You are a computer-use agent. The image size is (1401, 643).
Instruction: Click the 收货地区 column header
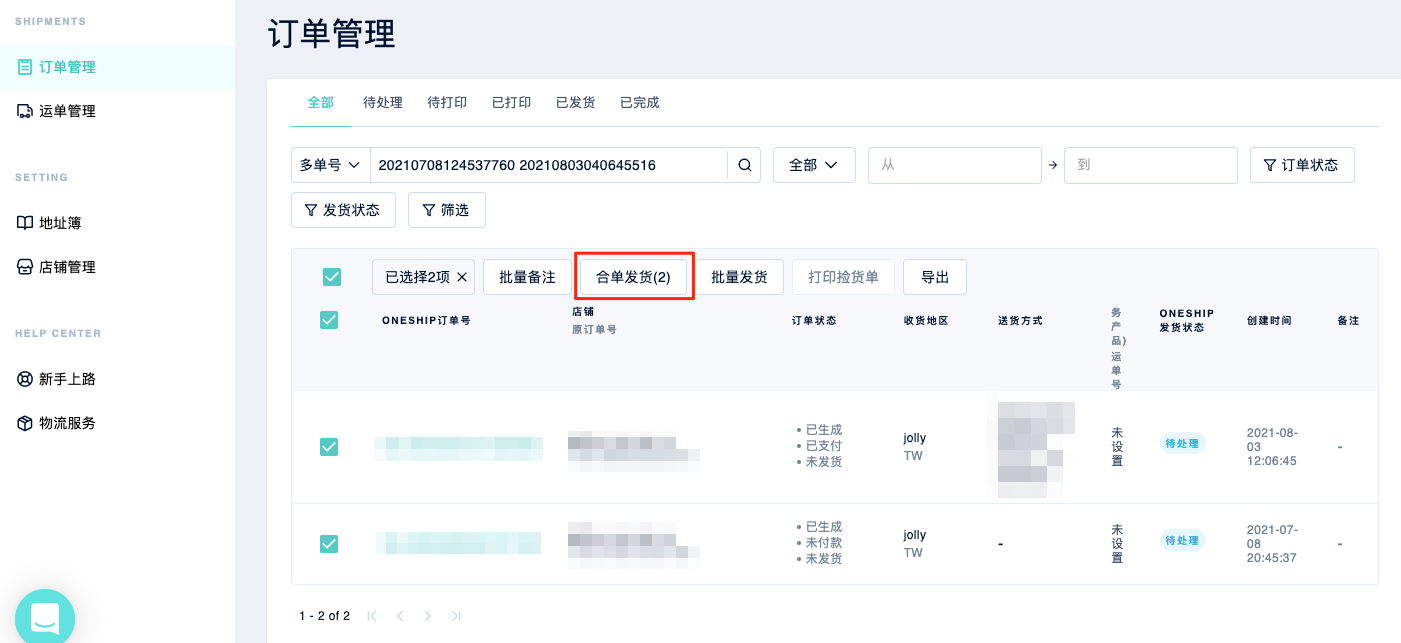tap(925, 321)
